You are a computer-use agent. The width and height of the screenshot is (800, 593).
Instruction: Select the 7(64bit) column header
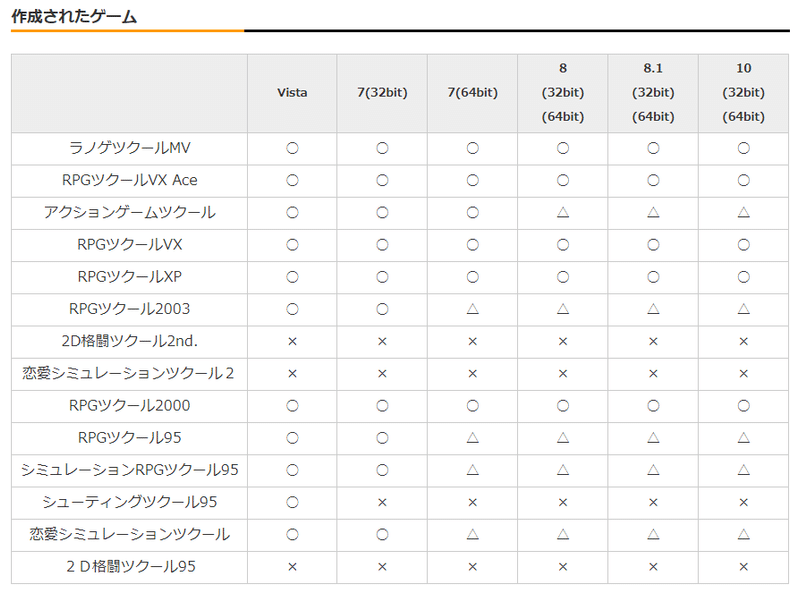(472, 93)
